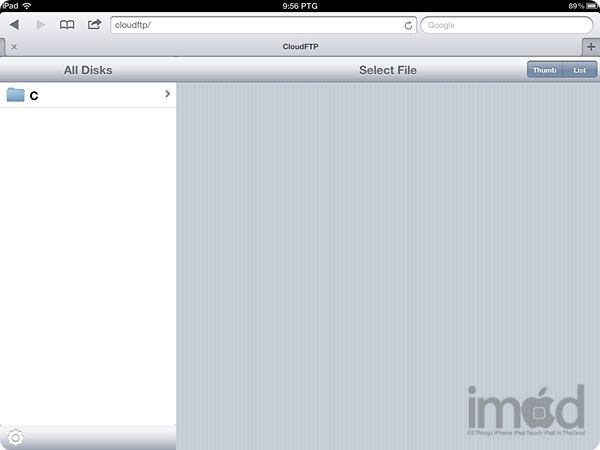Select the C disk label

34,96
